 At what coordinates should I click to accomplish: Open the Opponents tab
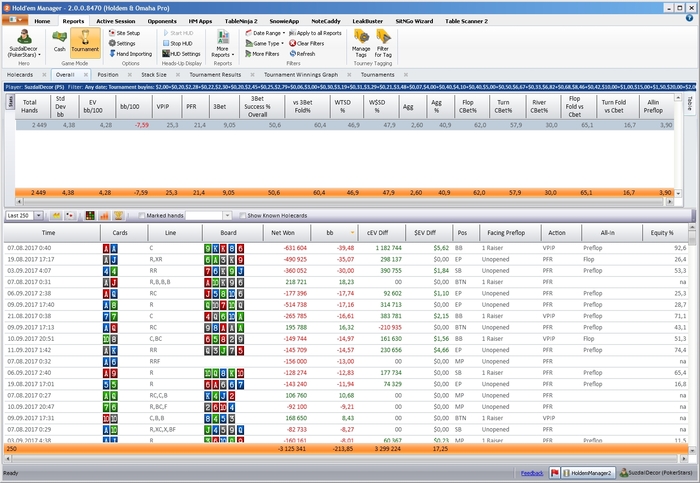pos(162,21)
